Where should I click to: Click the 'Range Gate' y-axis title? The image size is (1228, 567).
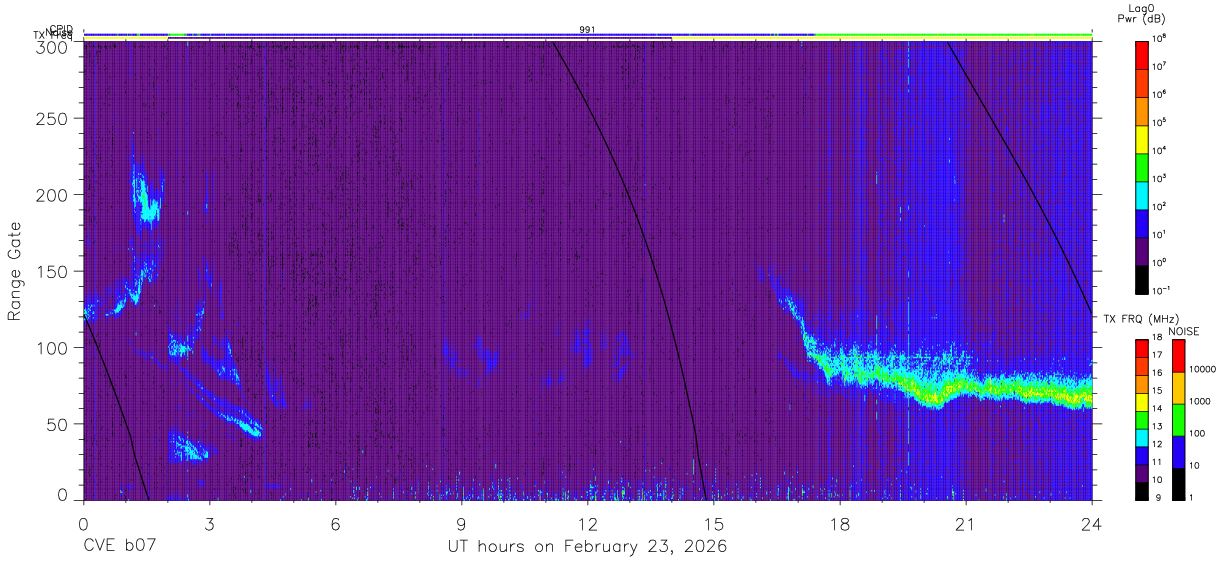point(15,271)
